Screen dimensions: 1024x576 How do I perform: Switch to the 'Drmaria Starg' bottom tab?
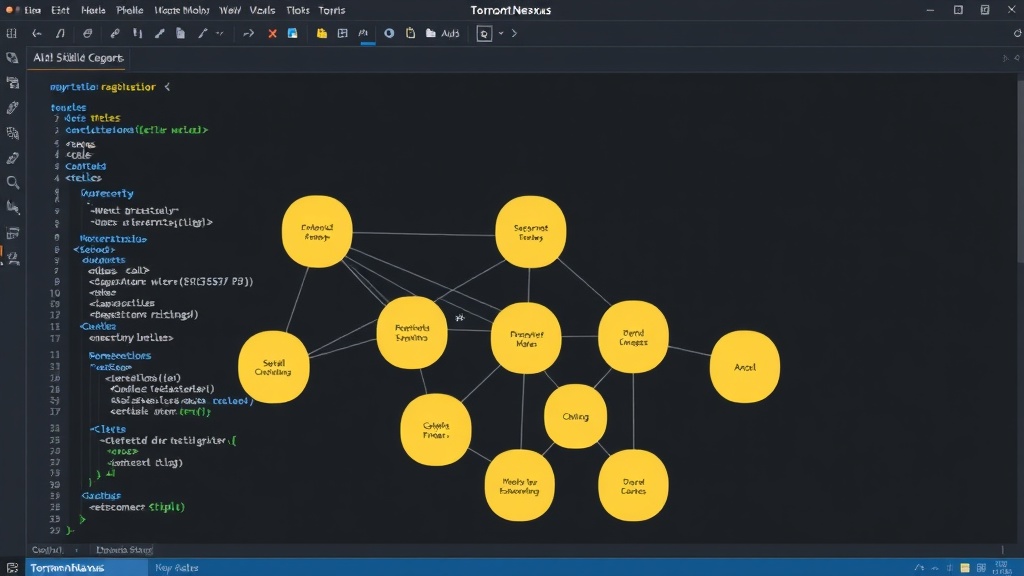[x=124, y=550]
